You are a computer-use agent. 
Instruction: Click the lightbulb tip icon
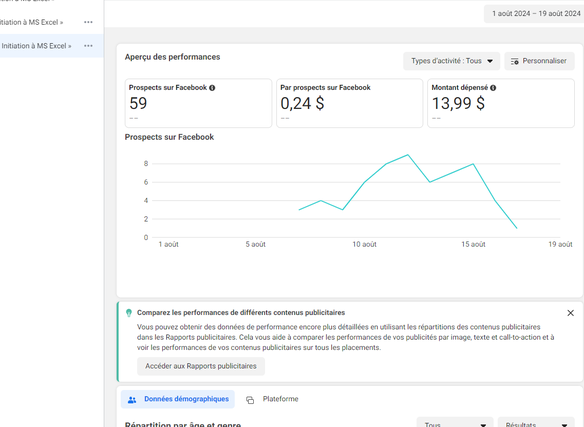coord(129,313)
